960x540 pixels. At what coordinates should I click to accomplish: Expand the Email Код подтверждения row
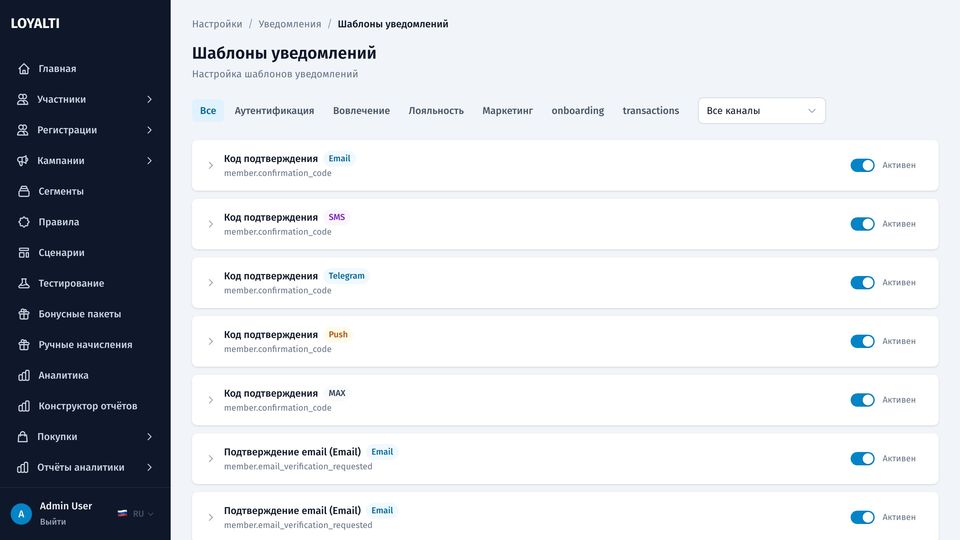[211, 165]
